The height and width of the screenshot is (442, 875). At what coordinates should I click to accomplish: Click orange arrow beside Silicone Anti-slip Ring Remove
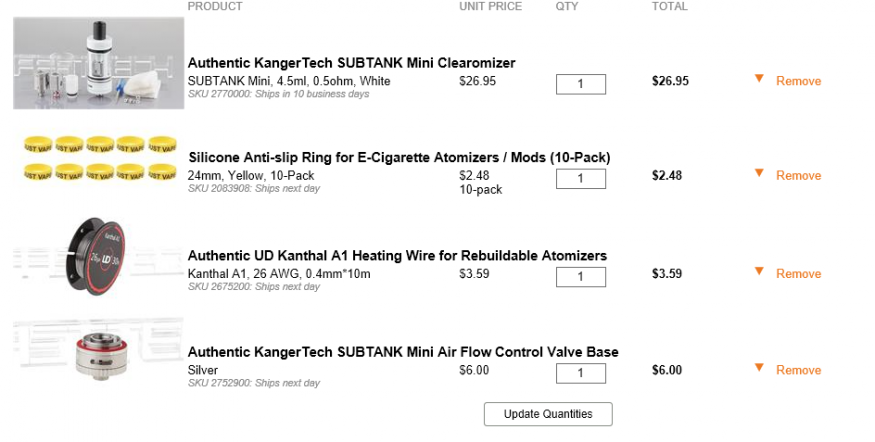pos(759,173)
